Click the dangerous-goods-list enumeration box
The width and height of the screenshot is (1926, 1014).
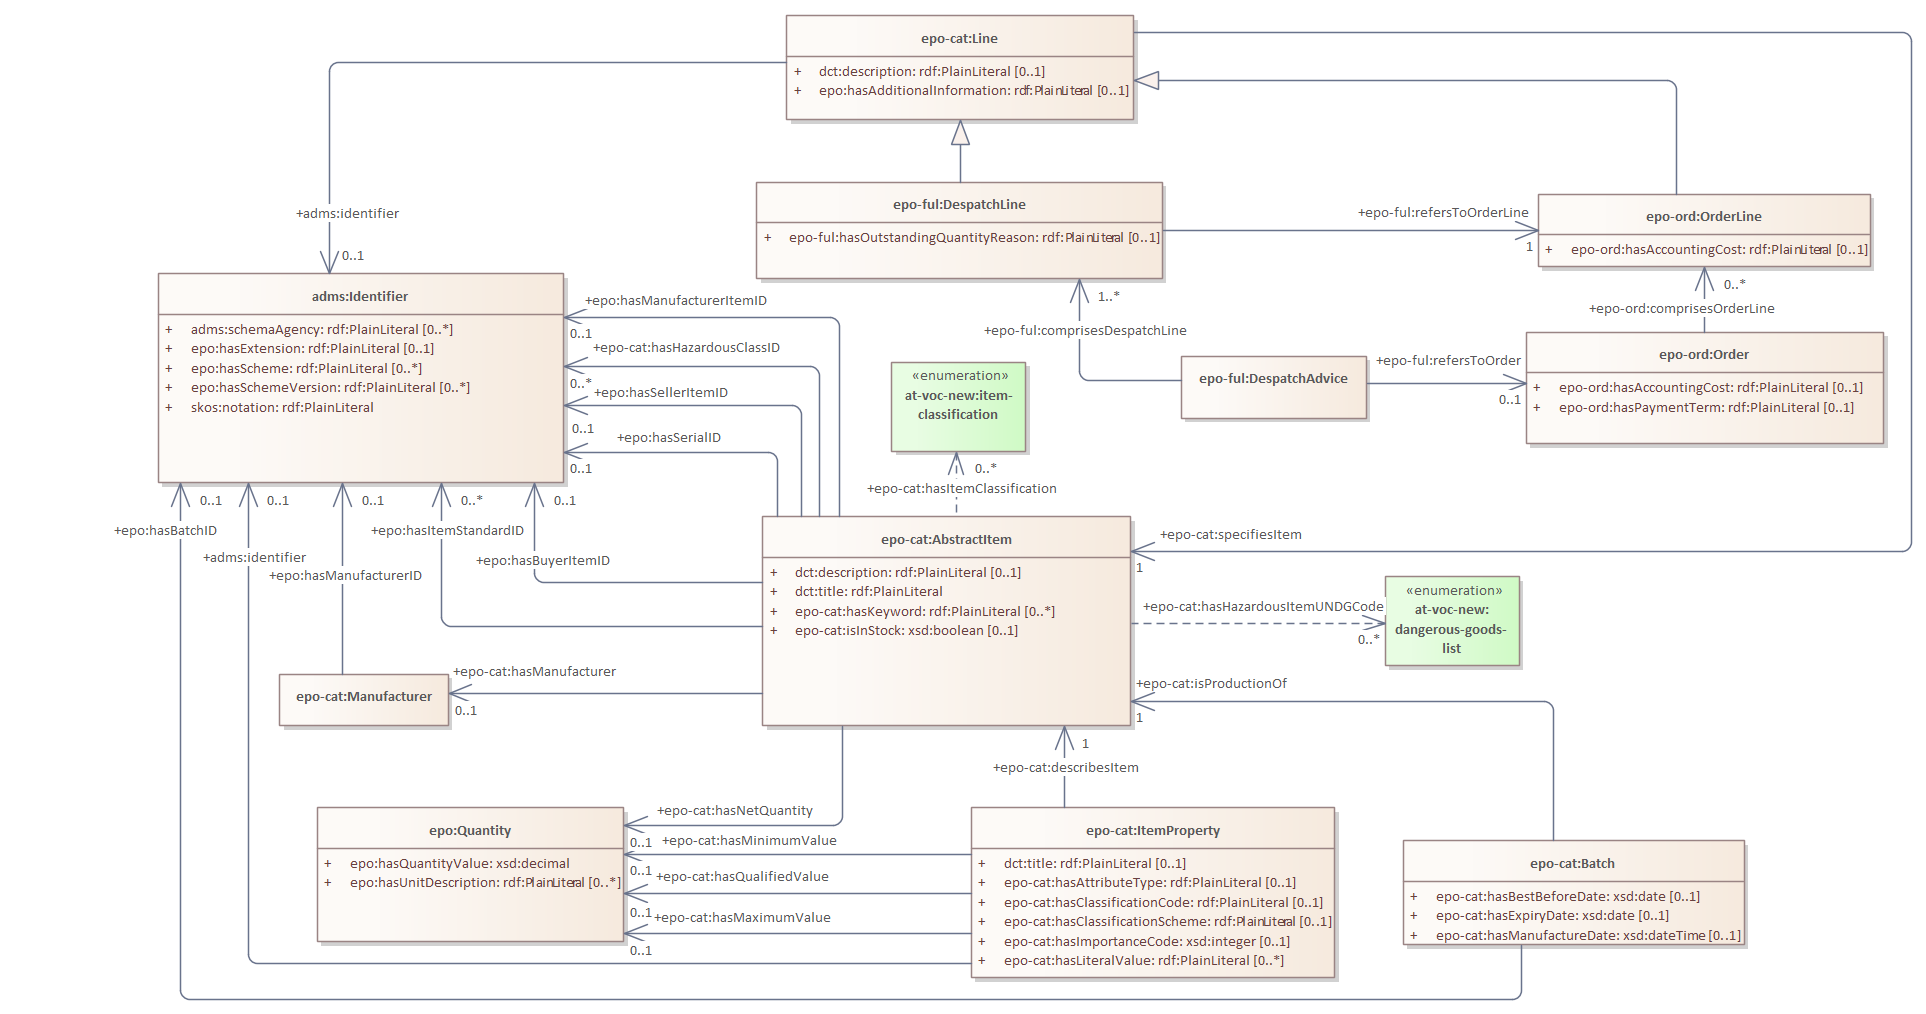1451,620
